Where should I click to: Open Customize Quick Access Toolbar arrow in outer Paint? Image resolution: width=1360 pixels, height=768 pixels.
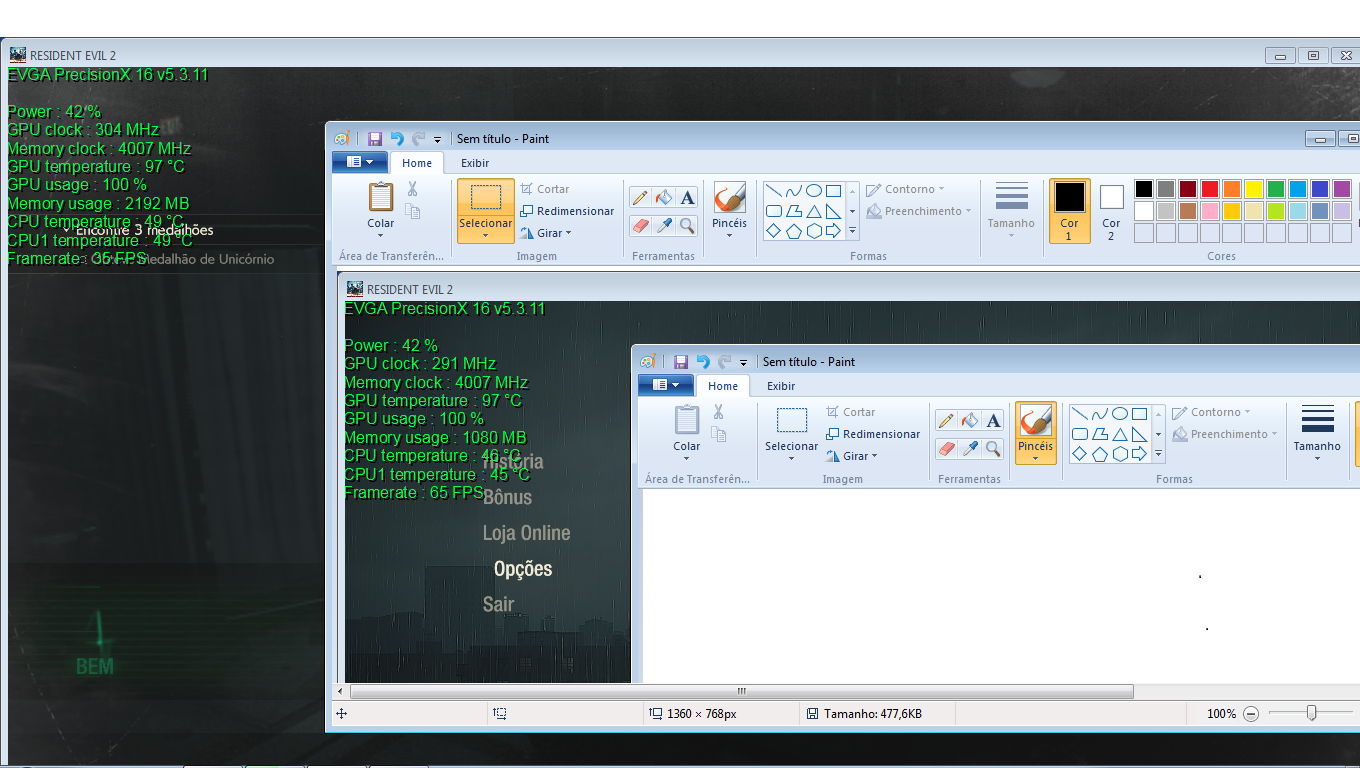tap(438, 139)
